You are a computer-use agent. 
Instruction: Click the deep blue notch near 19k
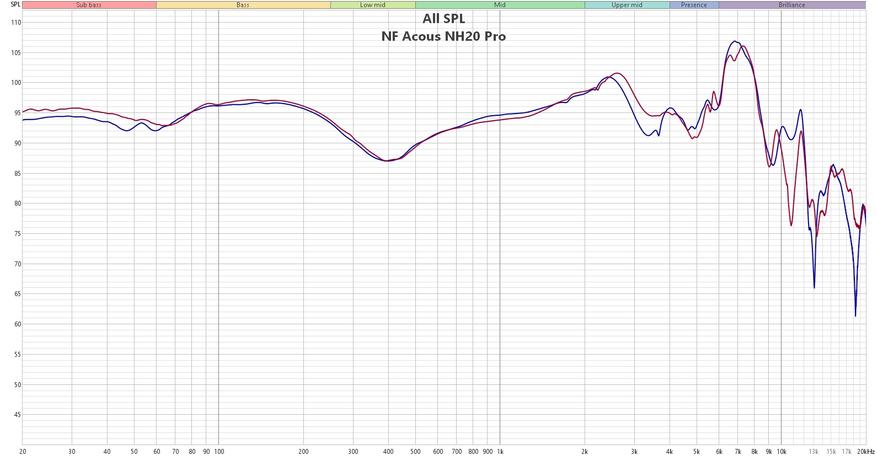point(855,315)
